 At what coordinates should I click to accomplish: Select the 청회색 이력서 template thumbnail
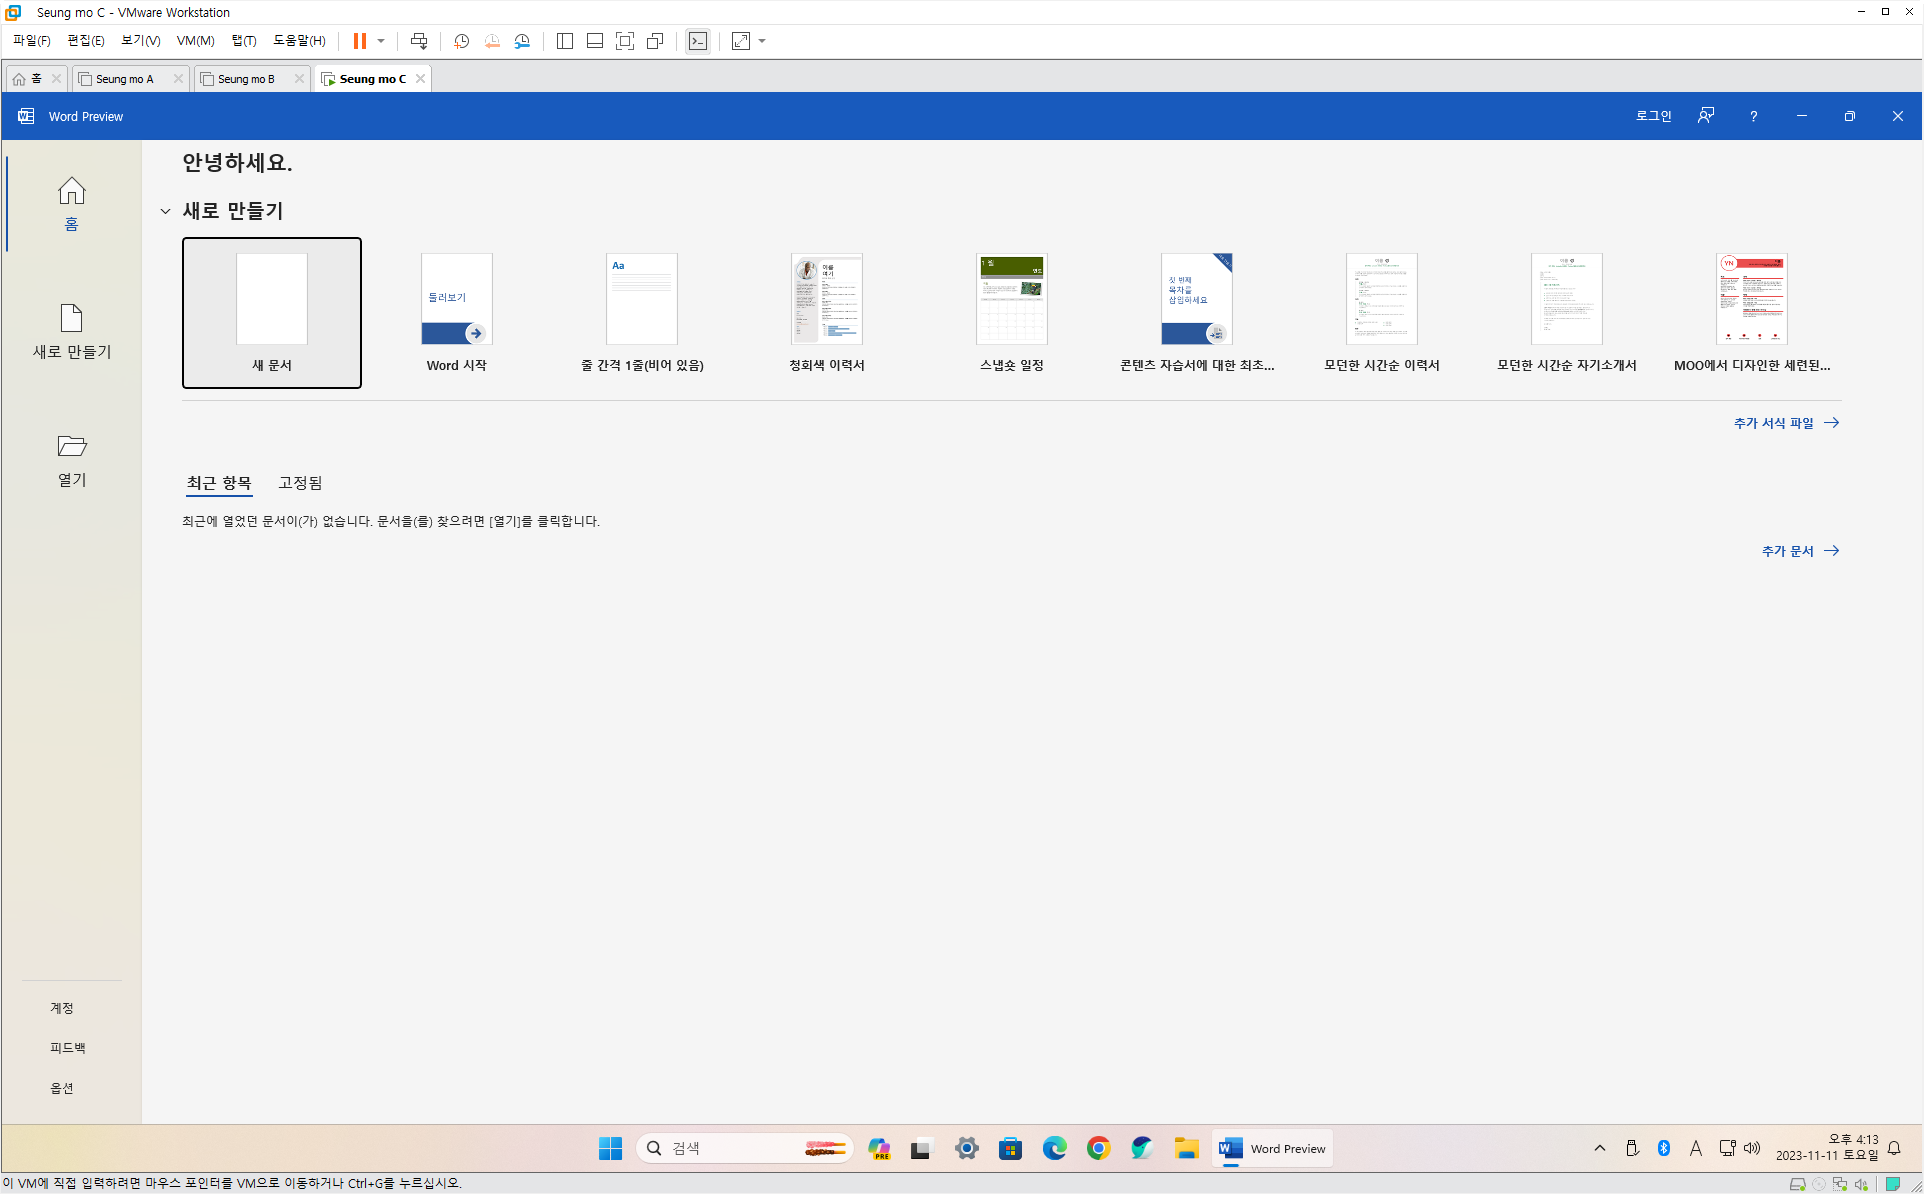point(826,299)
